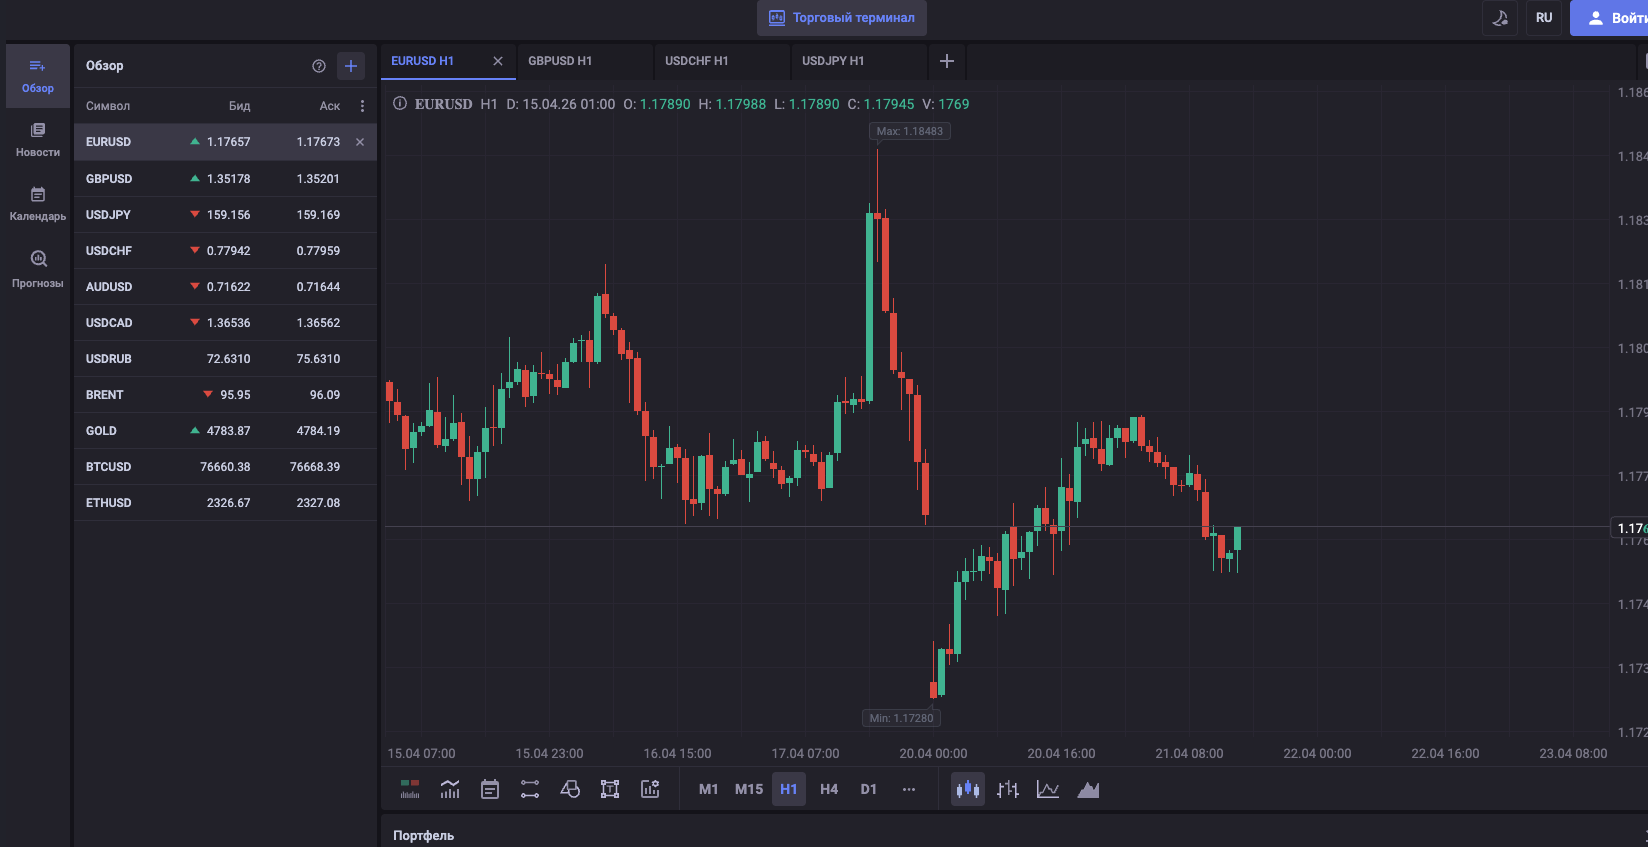1648x847 pixels.
Task: Switch to the GBPUSD H1 chart tab
Action: tap(560, 61)
